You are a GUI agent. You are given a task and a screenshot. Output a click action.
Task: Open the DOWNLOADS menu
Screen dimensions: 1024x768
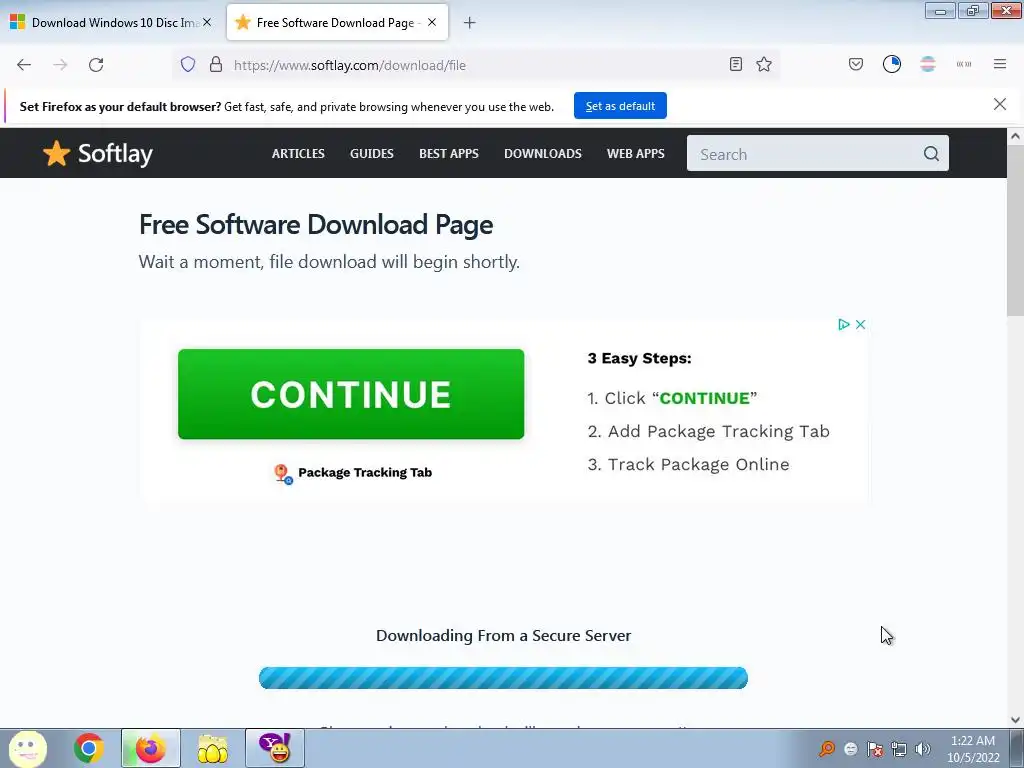(543, 153)
